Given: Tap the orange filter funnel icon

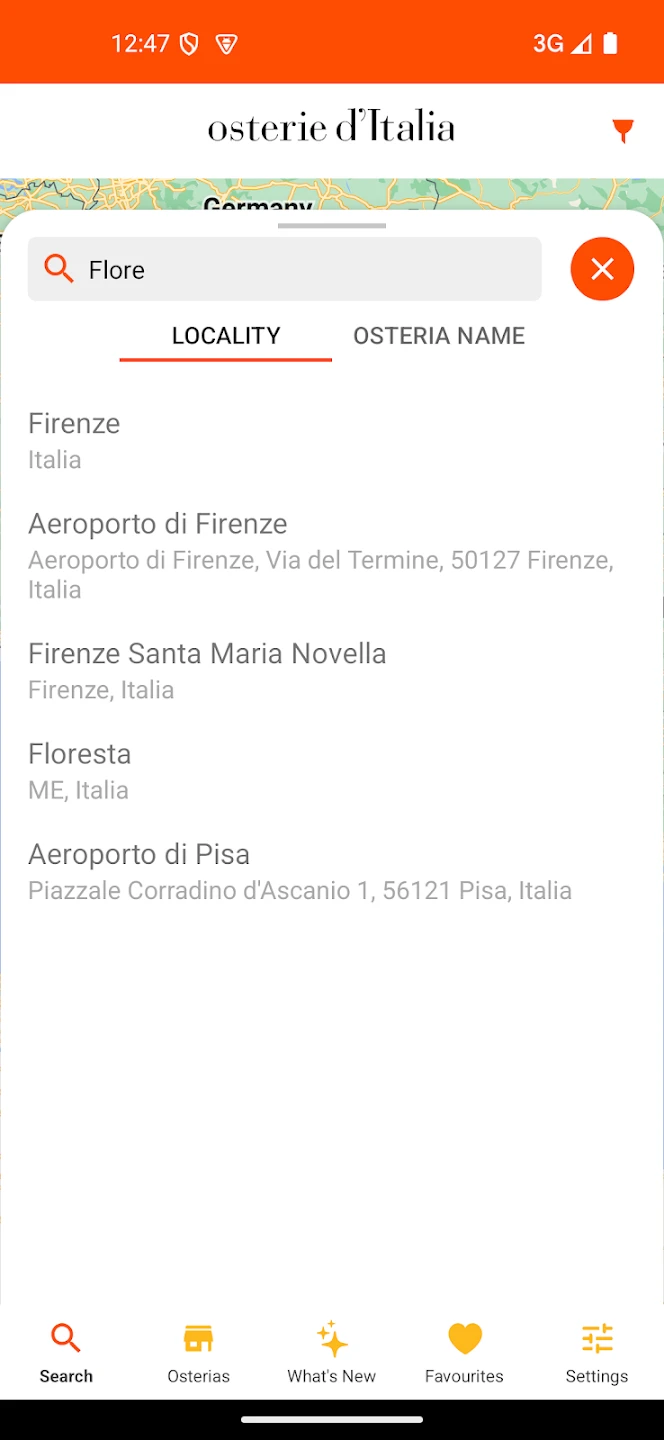Looking at the screenshot, I should pos(623,130).
